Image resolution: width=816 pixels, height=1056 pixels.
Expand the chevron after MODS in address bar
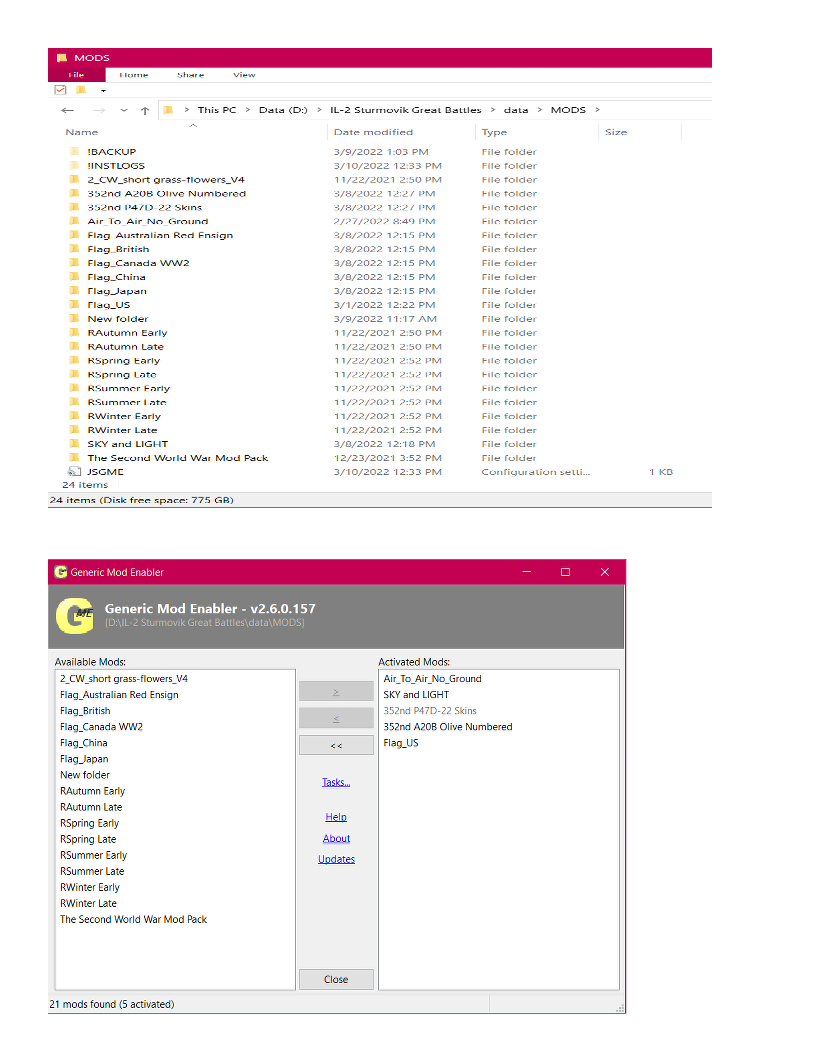[597, 110]
